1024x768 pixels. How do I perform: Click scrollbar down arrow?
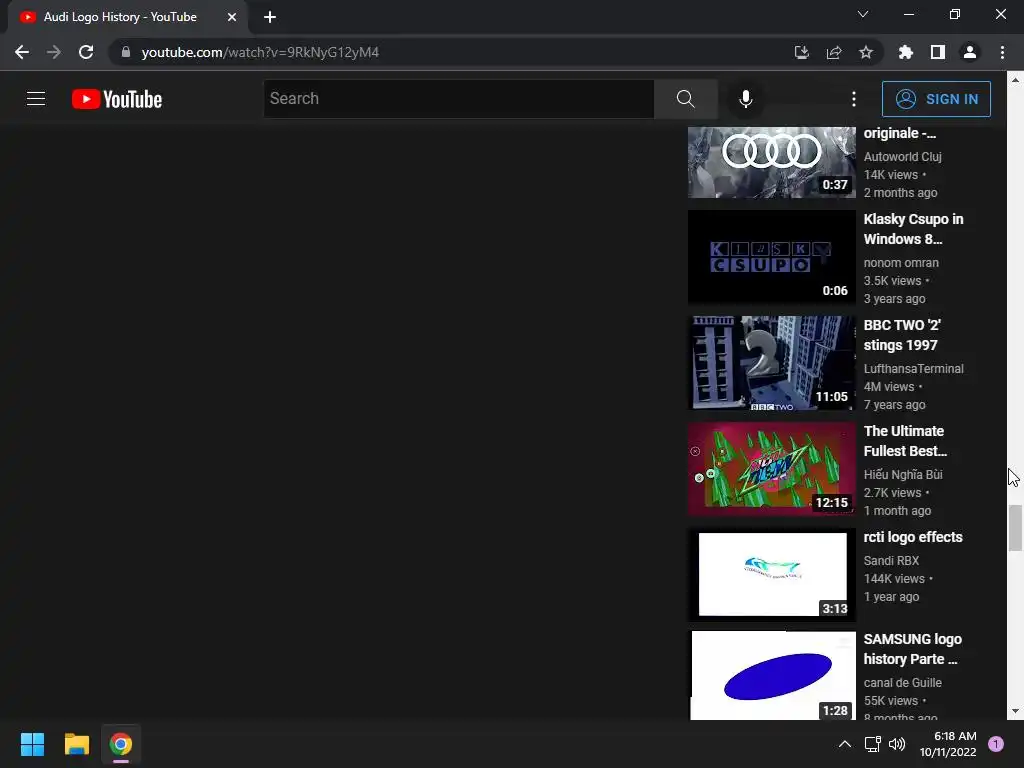pyautogui.click(x=1015, y=711)
